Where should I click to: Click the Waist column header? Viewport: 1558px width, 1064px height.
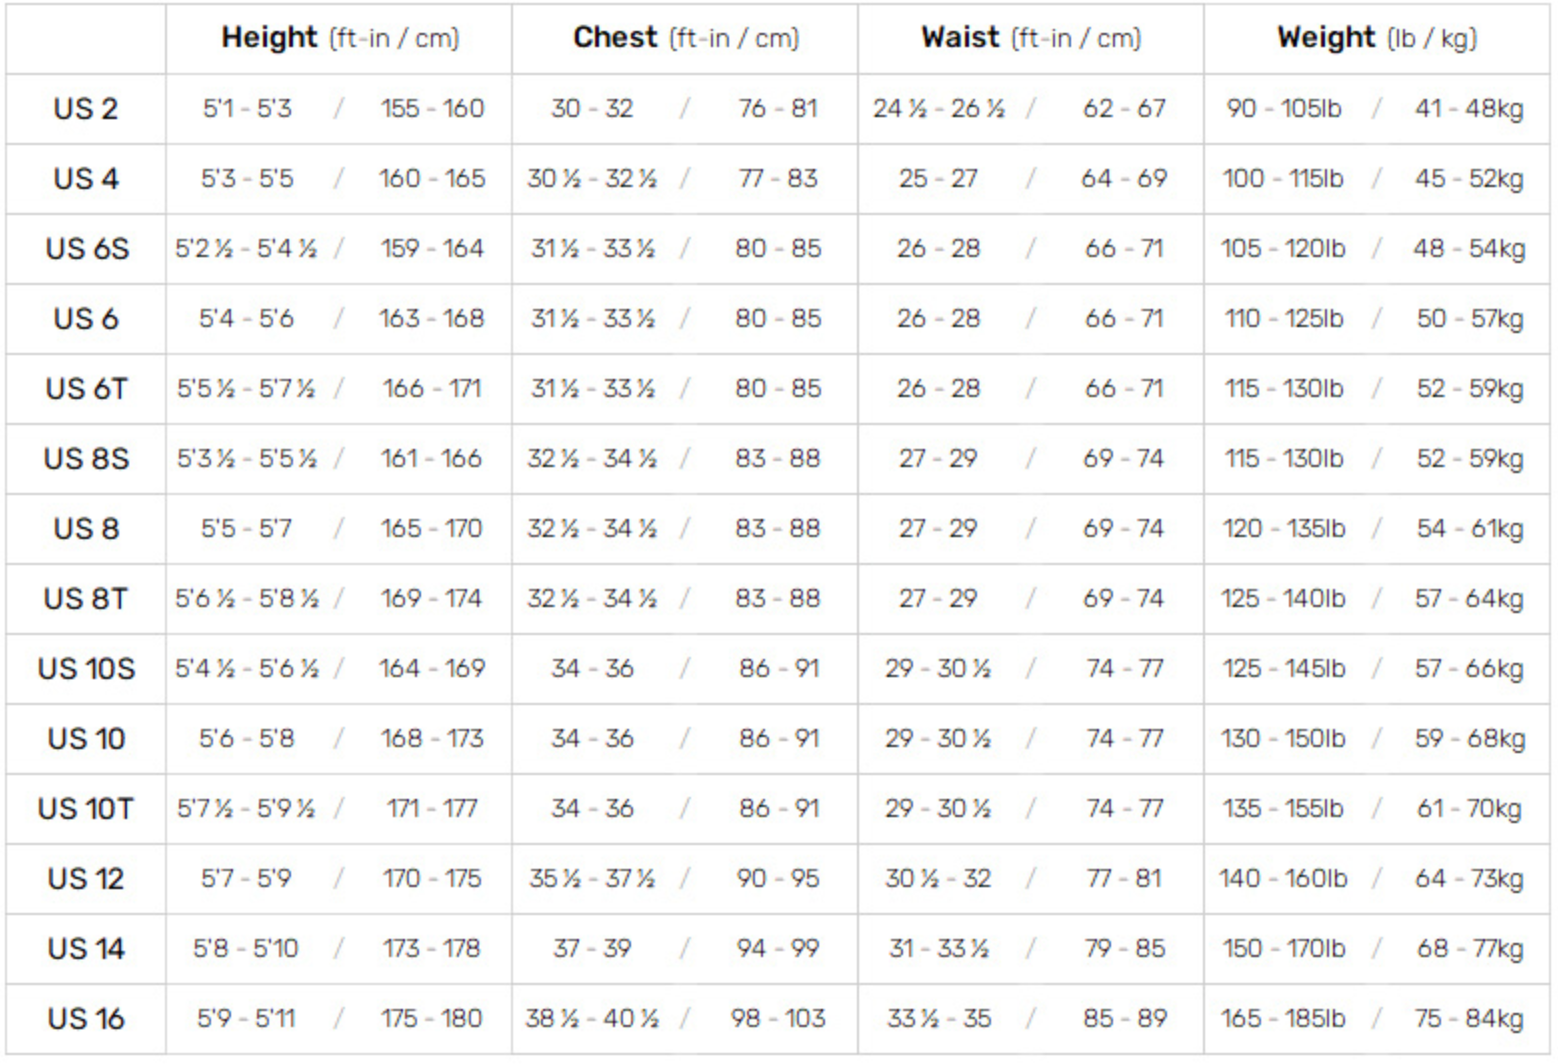pyautogui.click(x=1030, y=38)
